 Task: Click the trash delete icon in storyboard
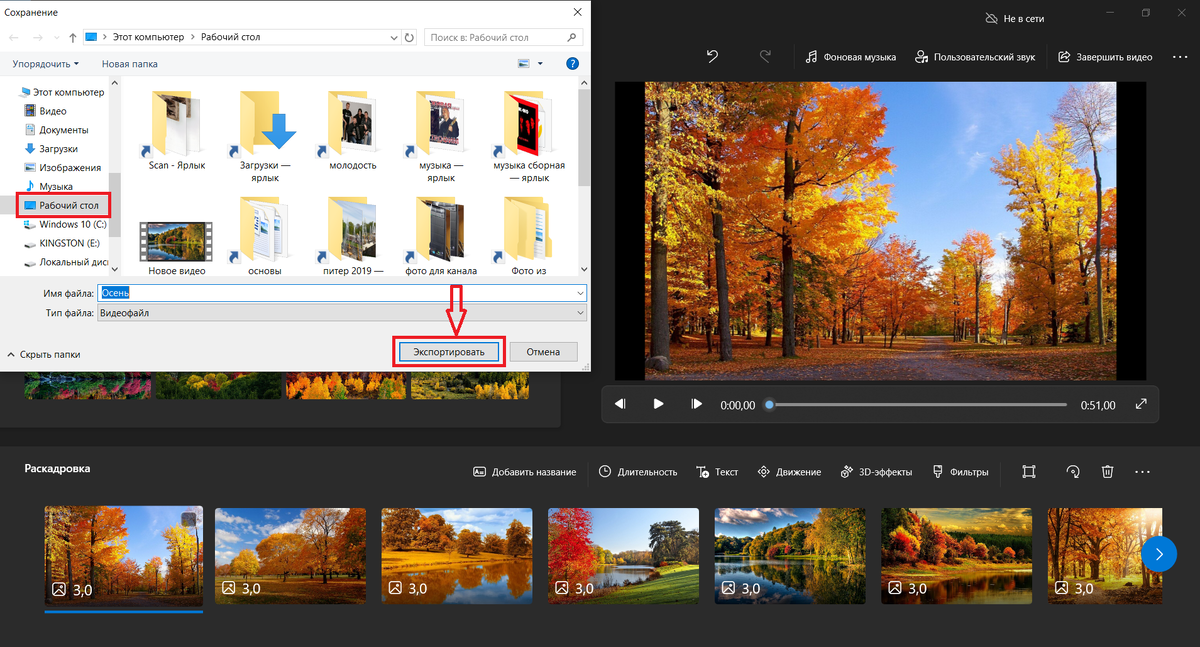point(1108,471)
